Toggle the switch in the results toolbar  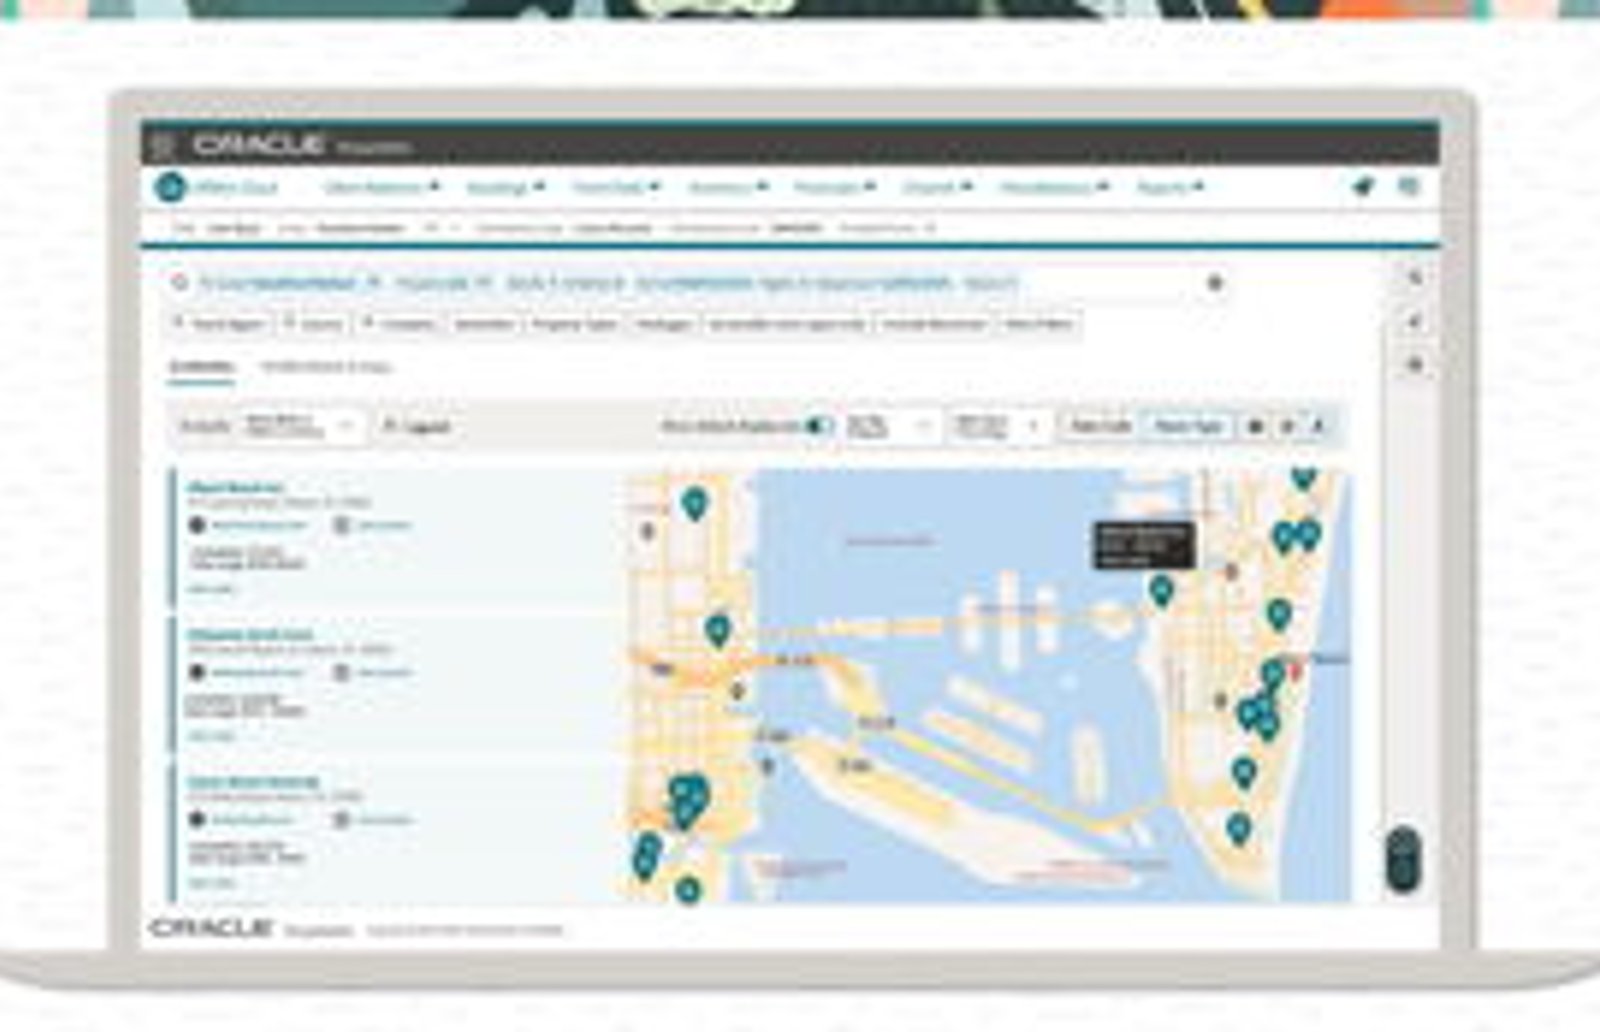(x=820, y=427)
